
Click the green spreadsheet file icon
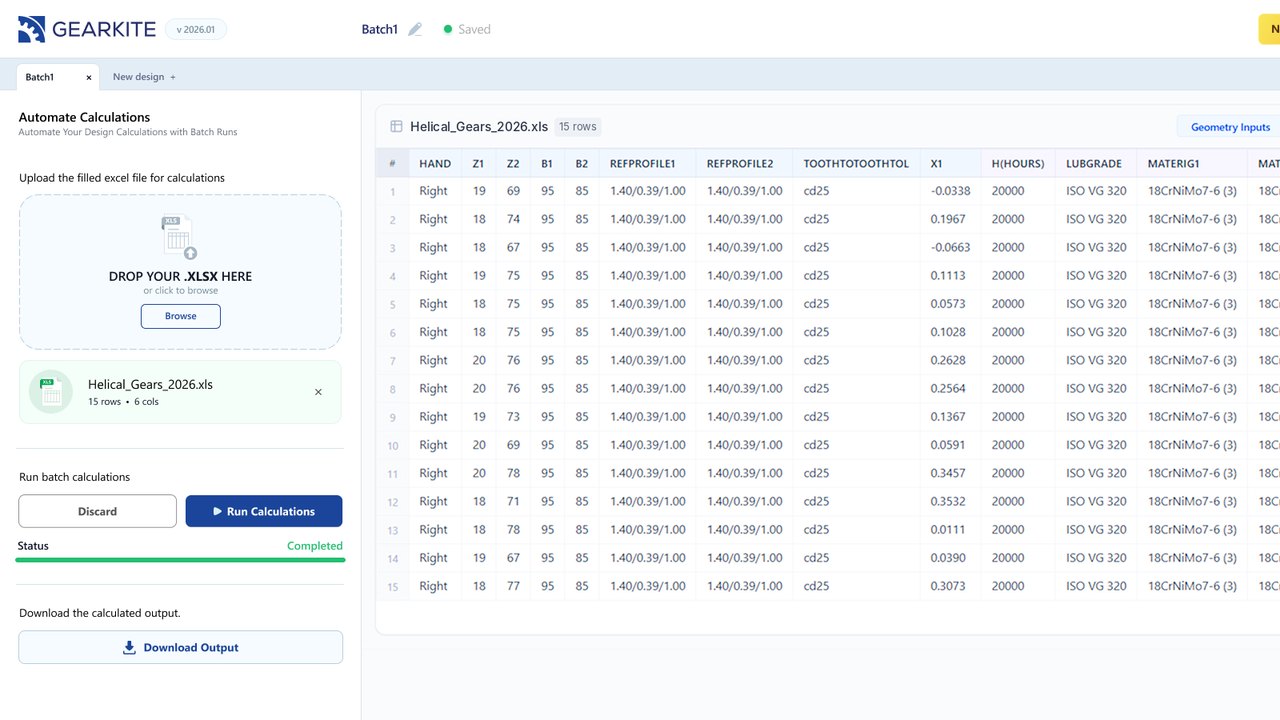51,392
